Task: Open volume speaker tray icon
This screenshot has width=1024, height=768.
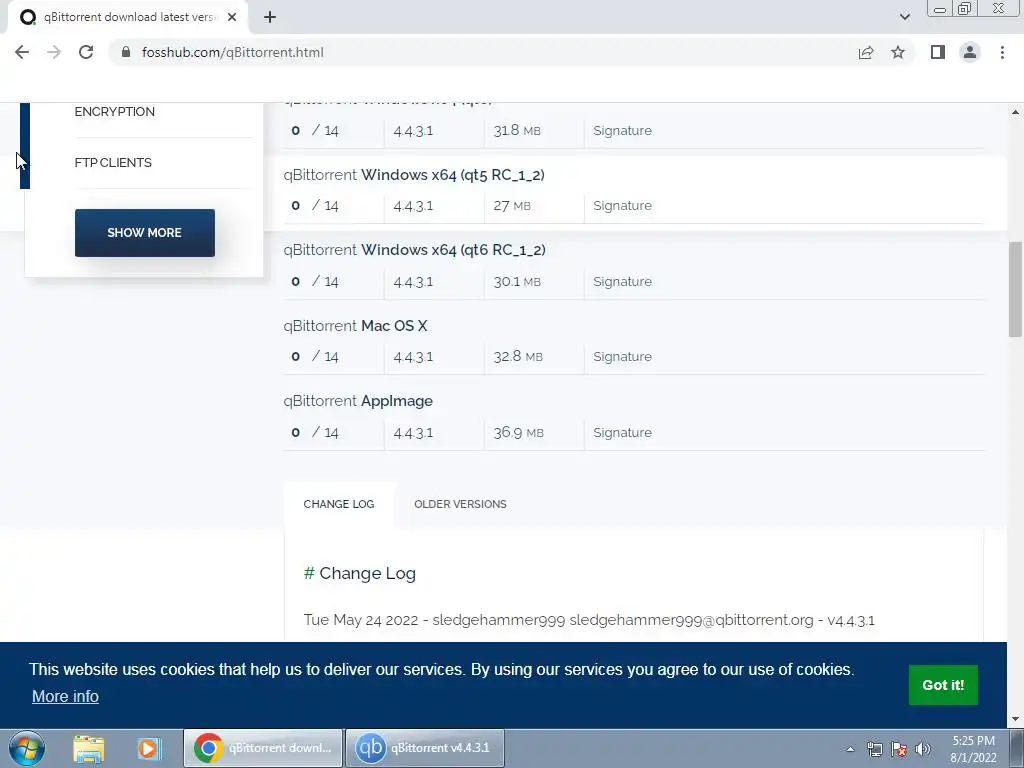Action: 923,749
